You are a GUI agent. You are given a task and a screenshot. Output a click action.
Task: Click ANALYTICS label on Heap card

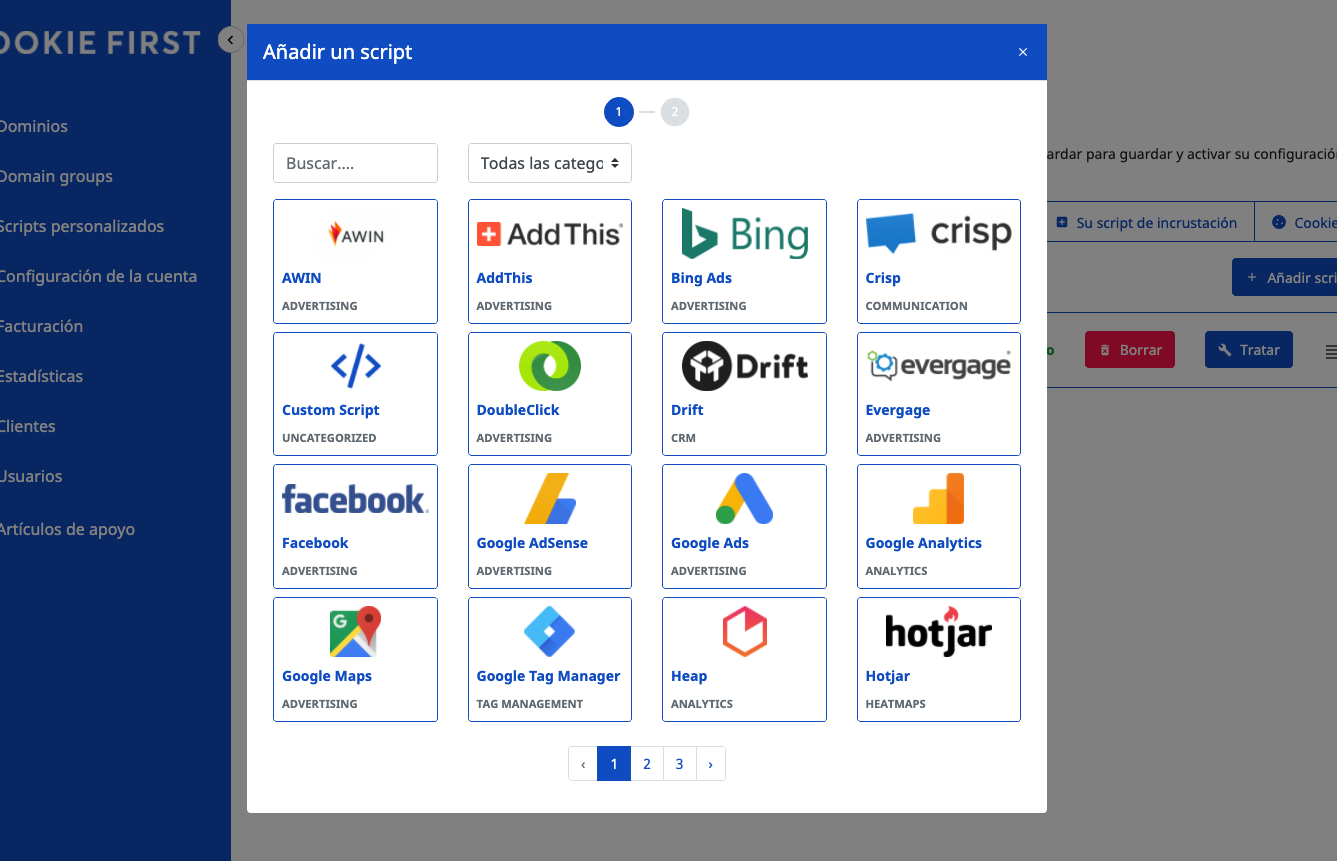[702, 704]
